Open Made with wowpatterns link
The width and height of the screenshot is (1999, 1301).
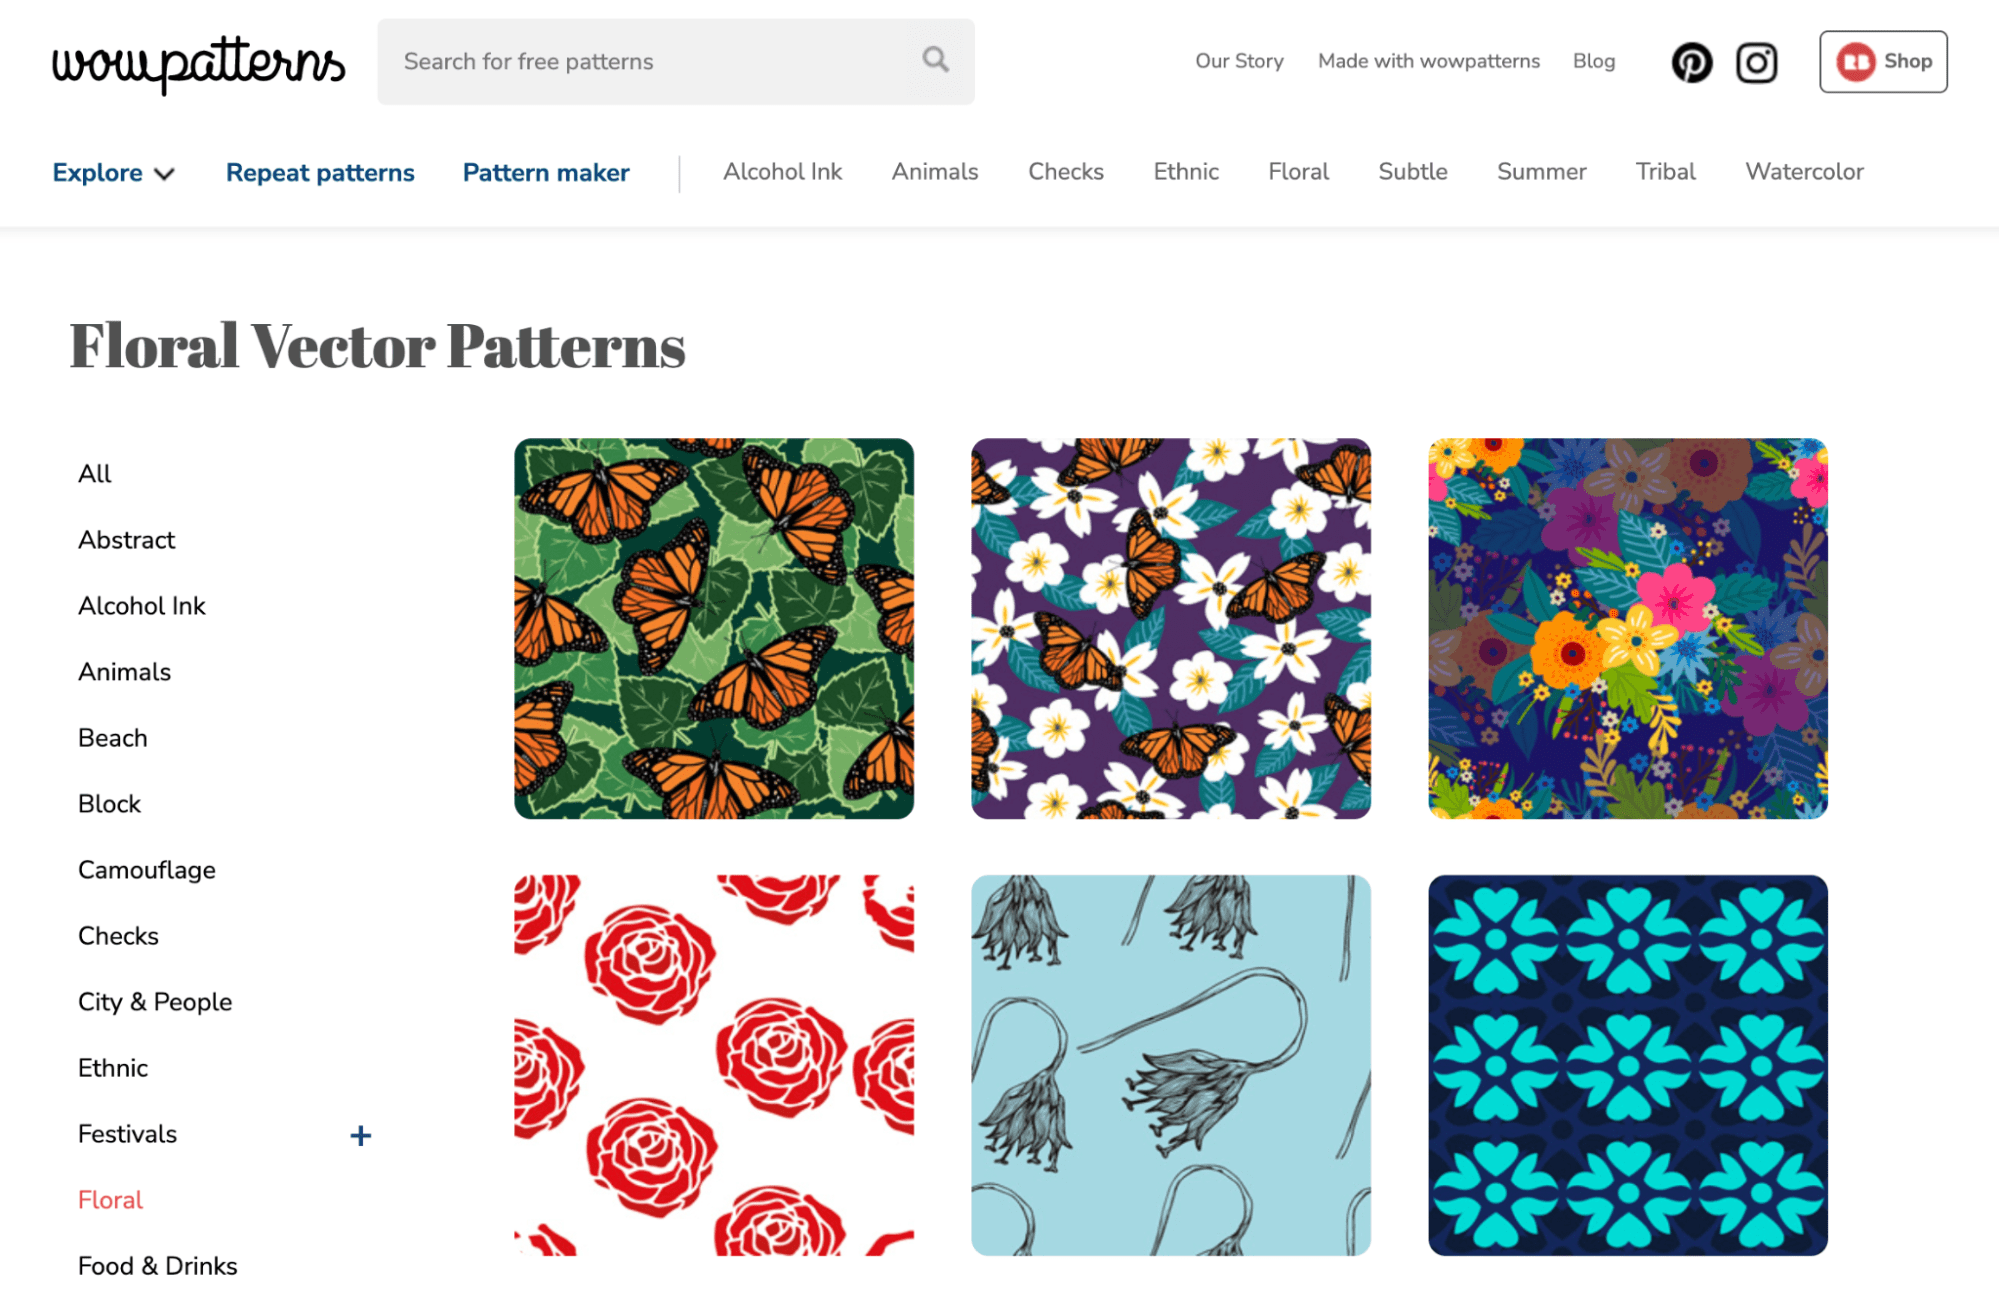click(1428, 61)
